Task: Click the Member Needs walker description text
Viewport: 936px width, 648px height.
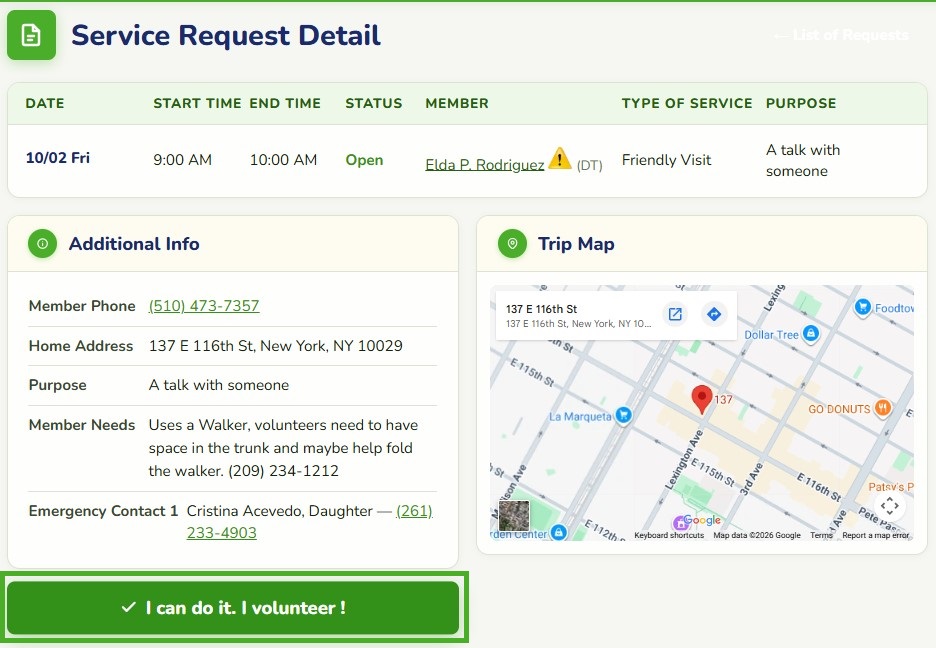Action: tap(284, 448)
